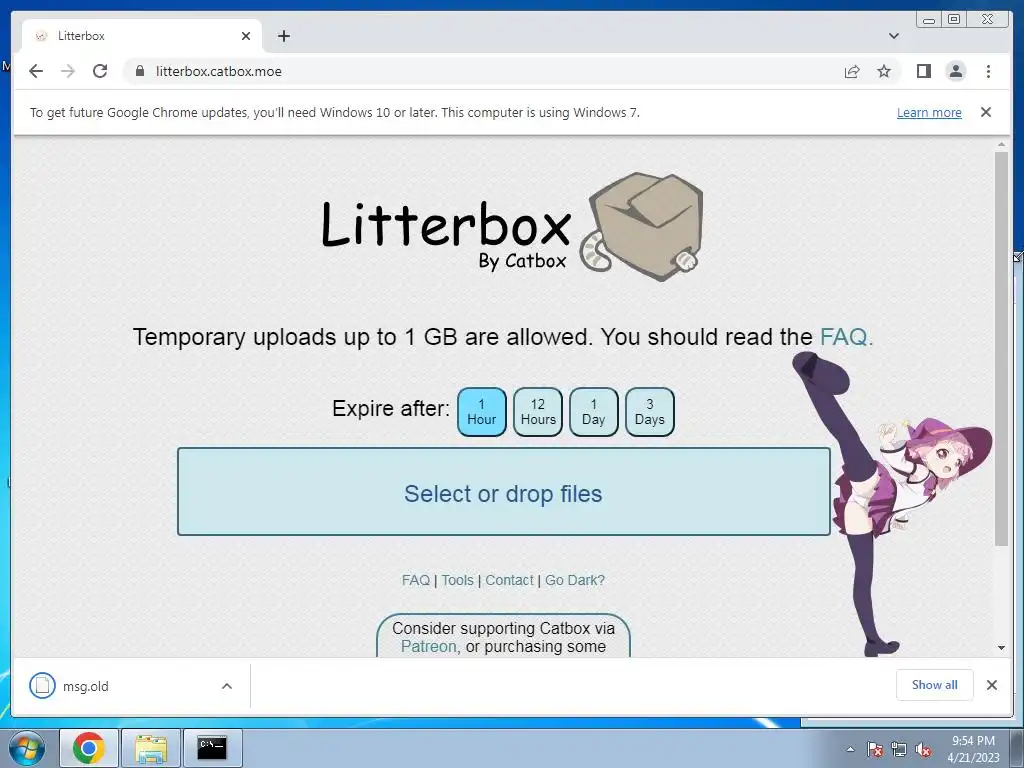This screenshot has height=768, width=1024.
Task: Reload the Litterbox page
Action: [100, 71]
